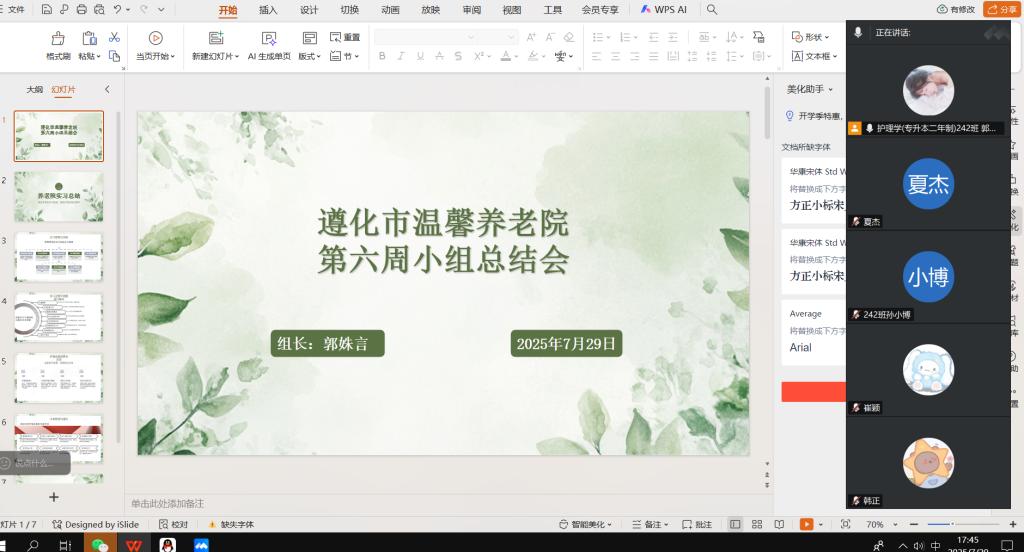Switch to normal view in status bar
This screenshot has height=552, width=1024.
(x=735, y=524)
